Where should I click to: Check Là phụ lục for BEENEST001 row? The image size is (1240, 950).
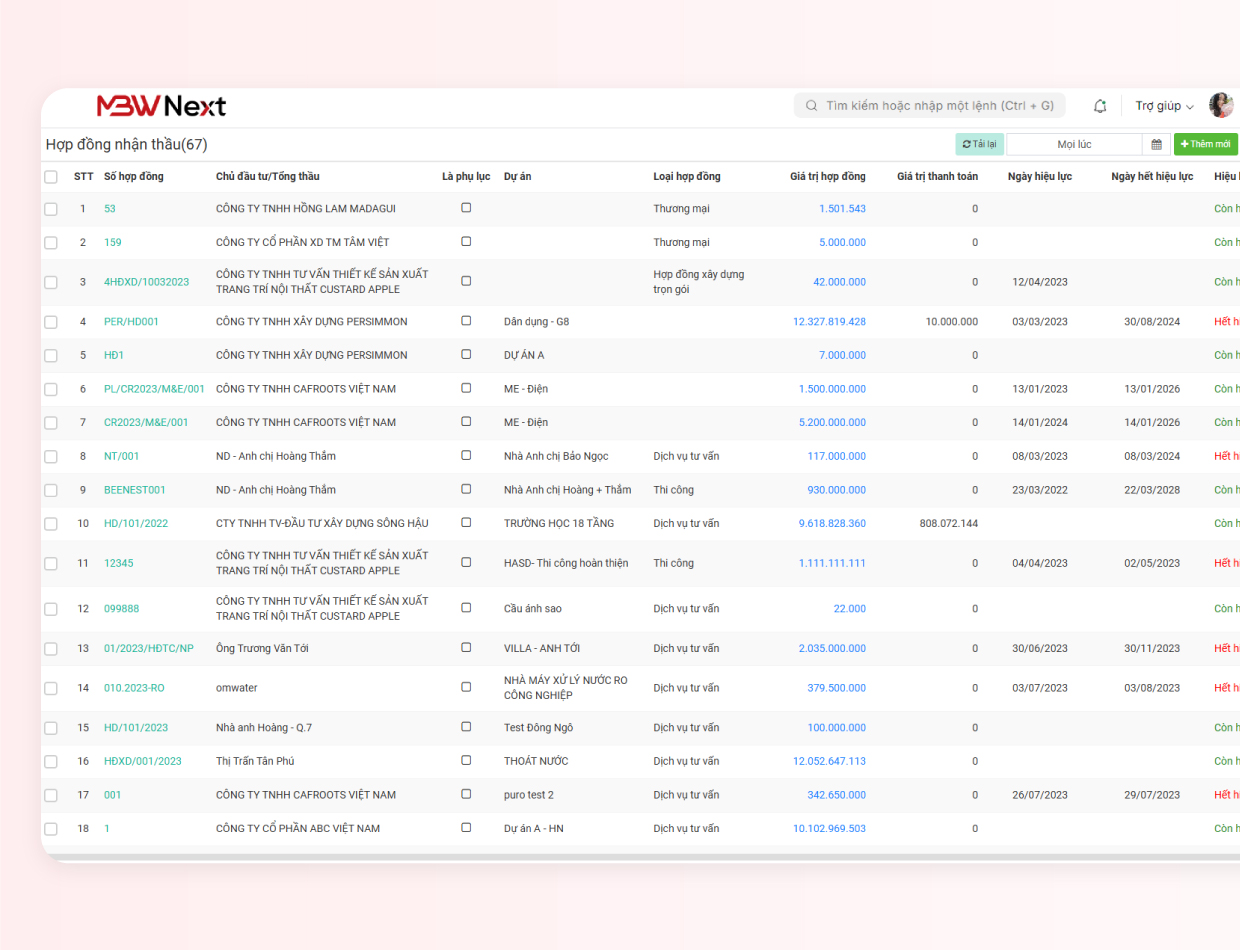(466, 490)
